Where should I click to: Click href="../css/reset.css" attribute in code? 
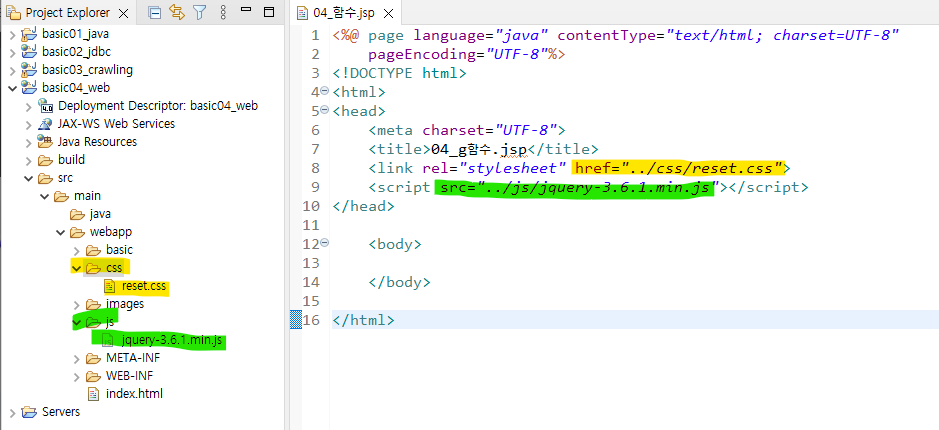click(x=679, y=168)
